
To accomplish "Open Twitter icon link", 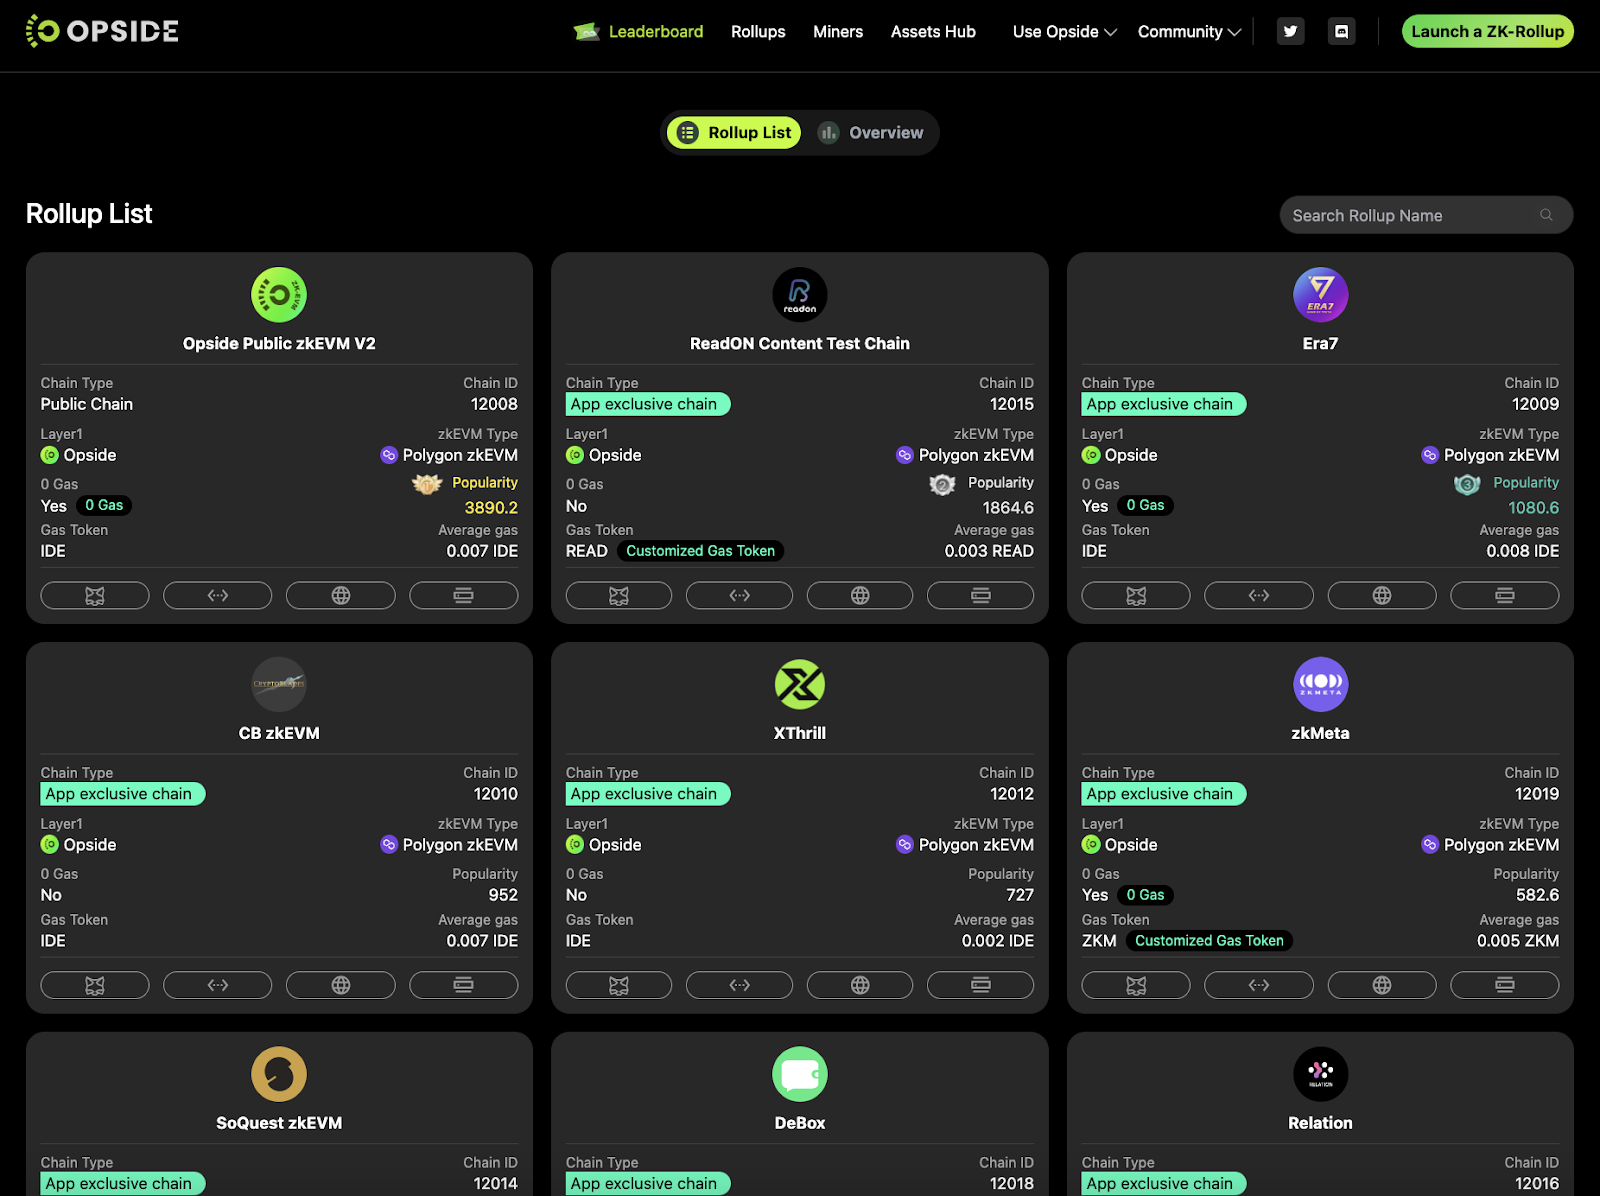I will coord(1291,32).
